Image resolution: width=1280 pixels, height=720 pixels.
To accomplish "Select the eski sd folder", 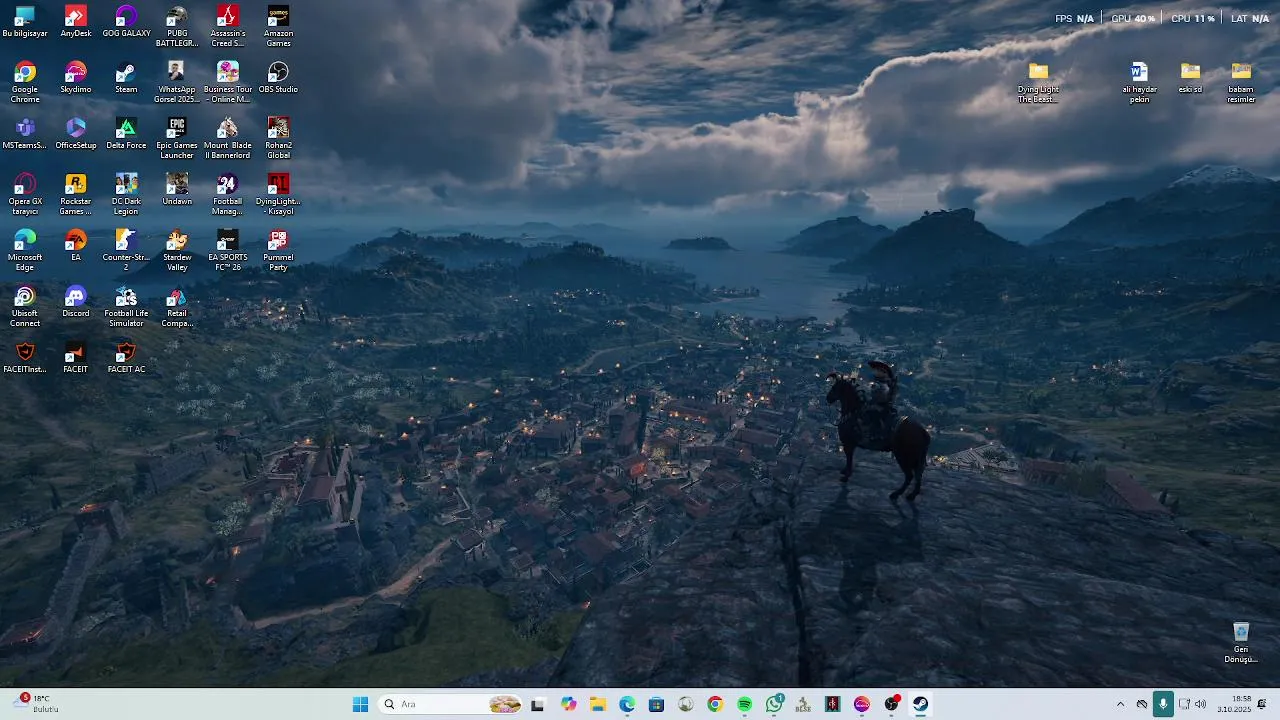I will (1190, 78).
